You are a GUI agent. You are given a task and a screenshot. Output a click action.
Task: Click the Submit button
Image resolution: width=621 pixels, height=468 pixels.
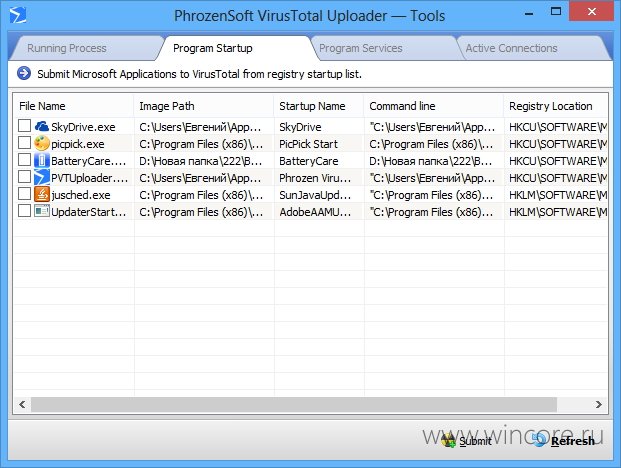(467, 441)
